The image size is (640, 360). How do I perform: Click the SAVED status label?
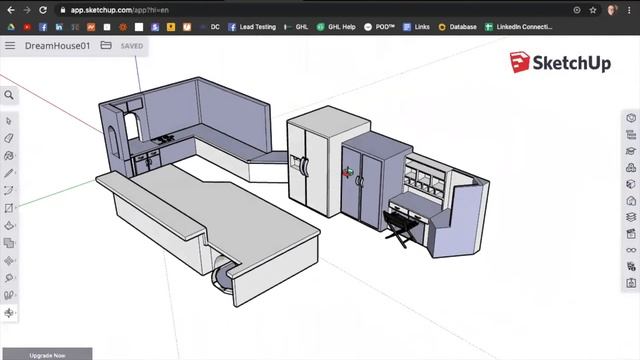pyautogui.click(x=131, y=46)
